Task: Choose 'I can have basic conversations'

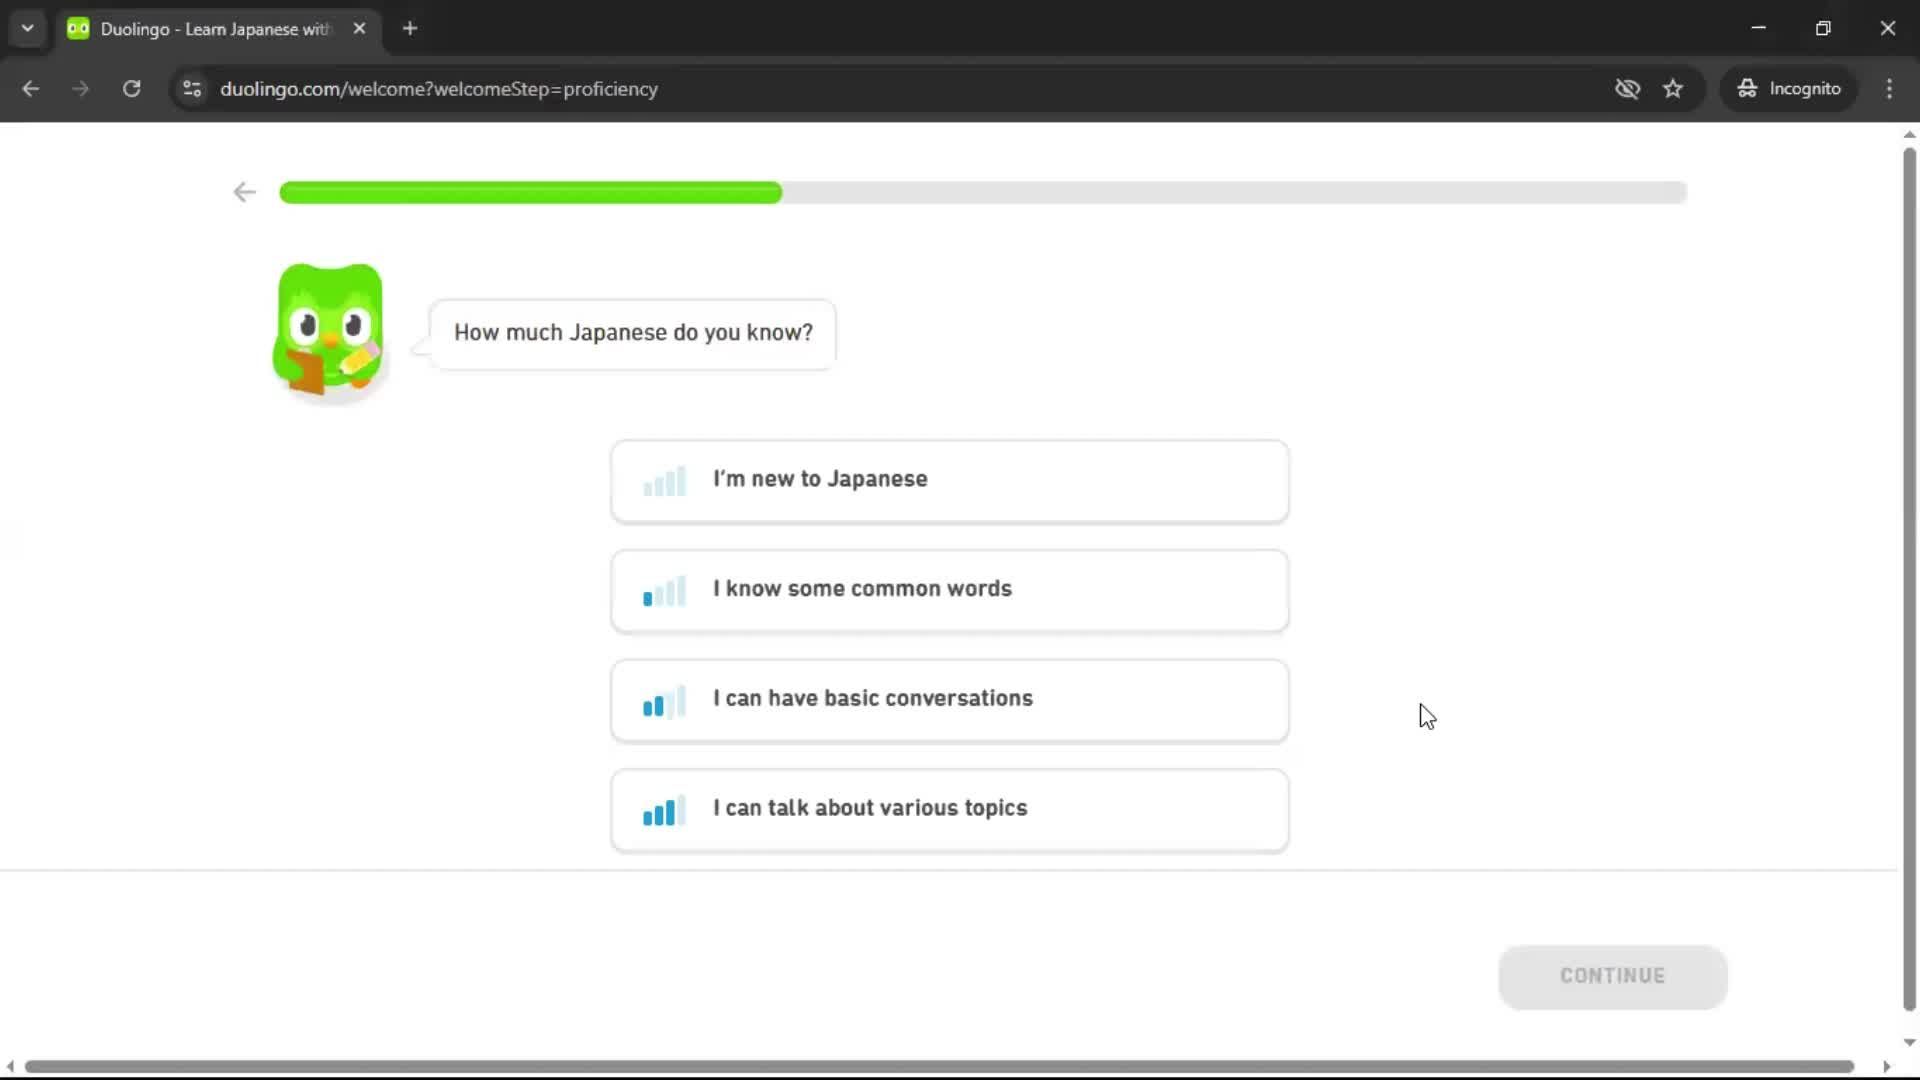Action: click(x=948, y=700)
